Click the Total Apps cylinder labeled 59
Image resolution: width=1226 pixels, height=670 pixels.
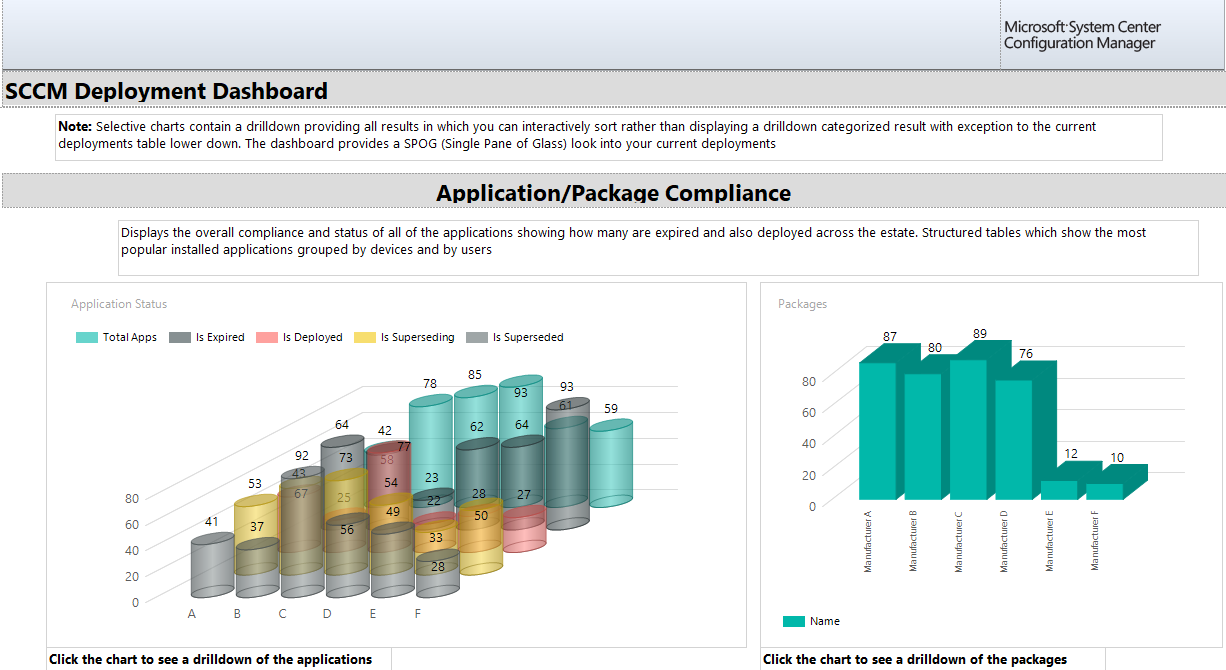click(611, 464)
